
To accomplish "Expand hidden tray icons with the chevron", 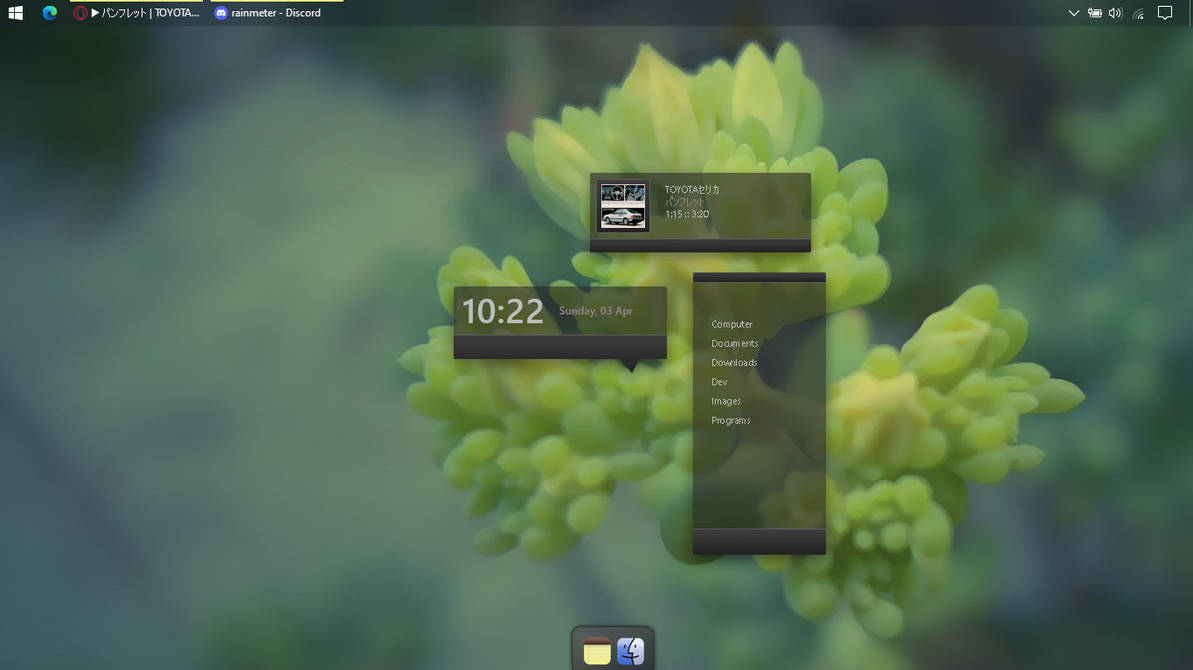I will pyautogui.click(x=1074, y=13).
